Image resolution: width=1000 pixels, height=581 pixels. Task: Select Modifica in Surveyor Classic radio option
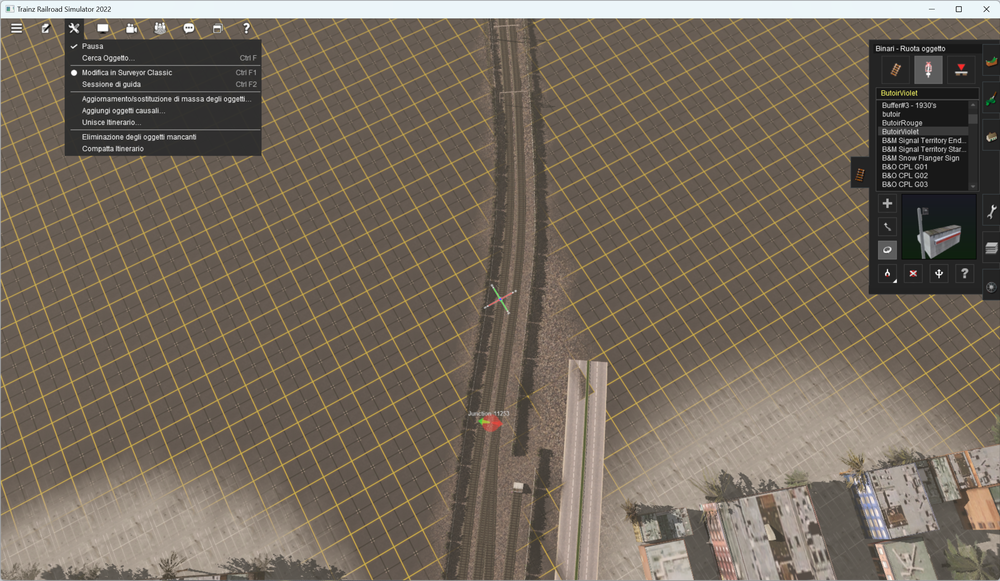coord(163,73)
